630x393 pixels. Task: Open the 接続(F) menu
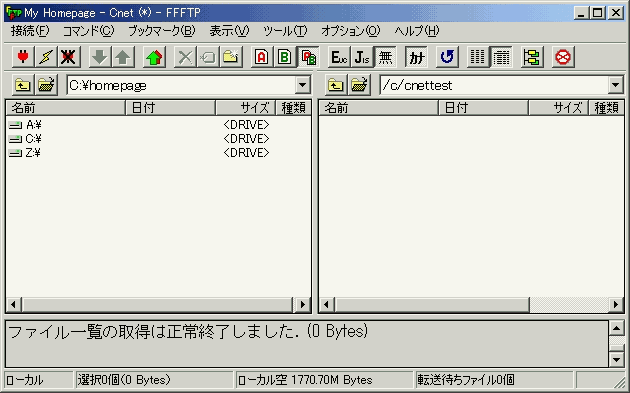point(30,31)
